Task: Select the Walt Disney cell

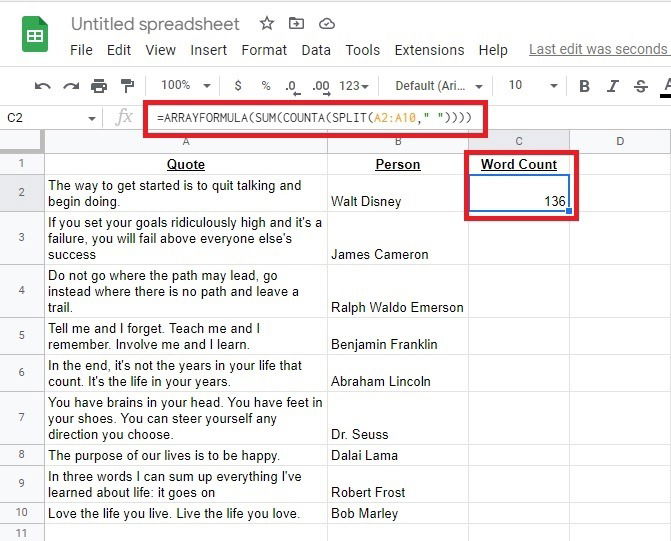Action: pos(398,193)
